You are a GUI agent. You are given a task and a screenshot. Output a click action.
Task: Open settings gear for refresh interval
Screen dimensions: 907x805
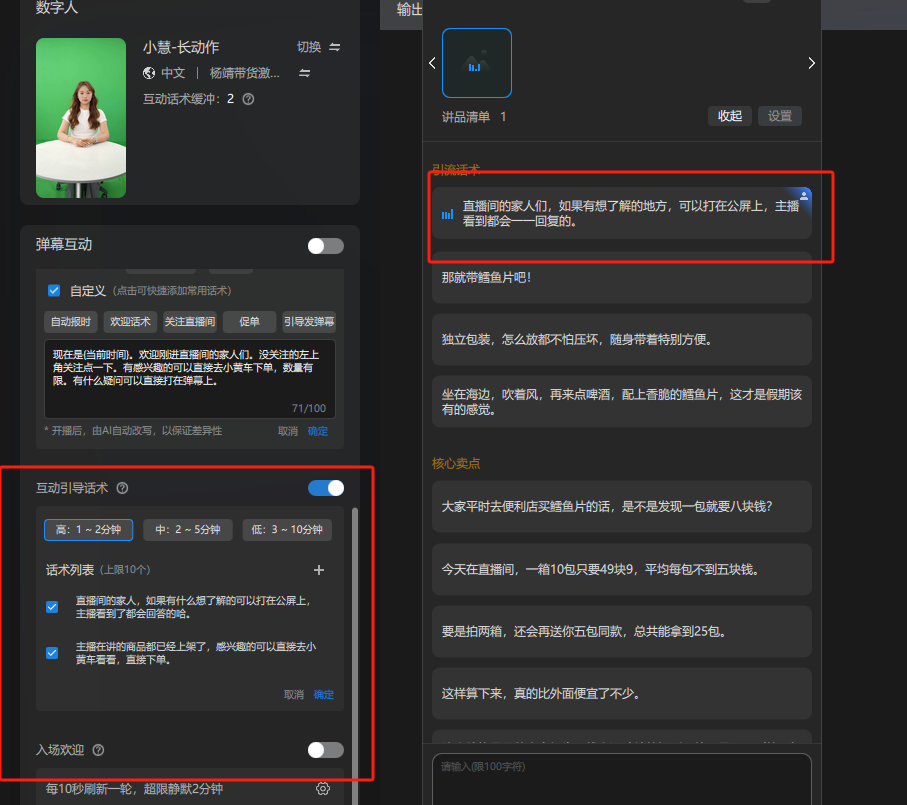coord(322,789)
